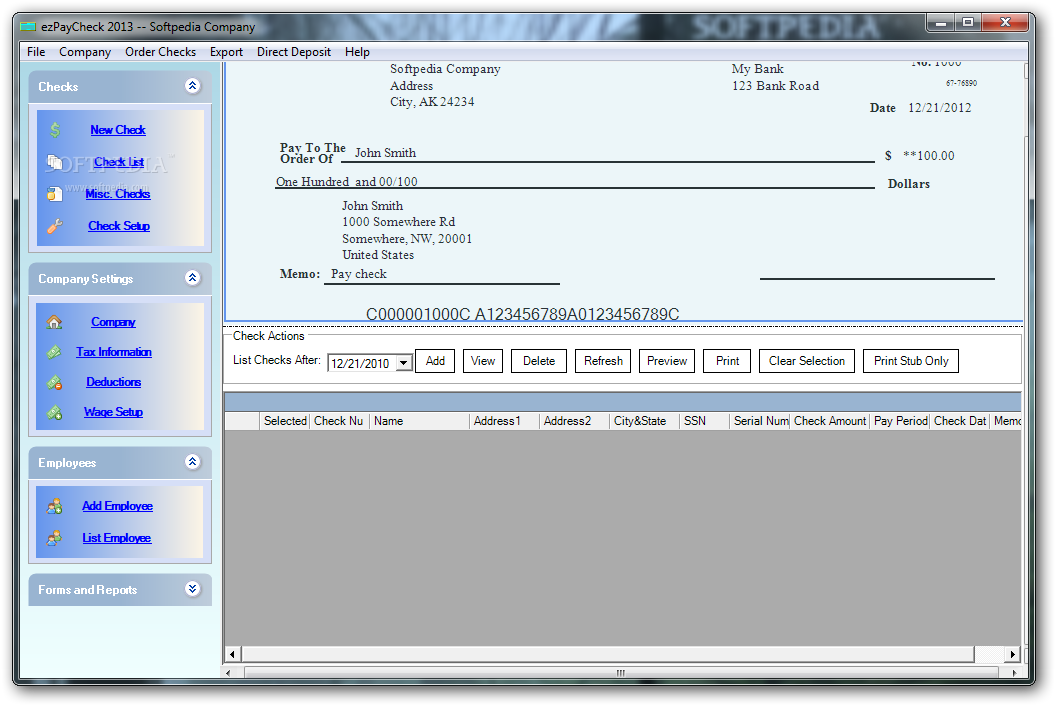Refresh the check list
The width and height of the screenshot is (1056, 706).
pyautogui.click(x=603, y=361)
